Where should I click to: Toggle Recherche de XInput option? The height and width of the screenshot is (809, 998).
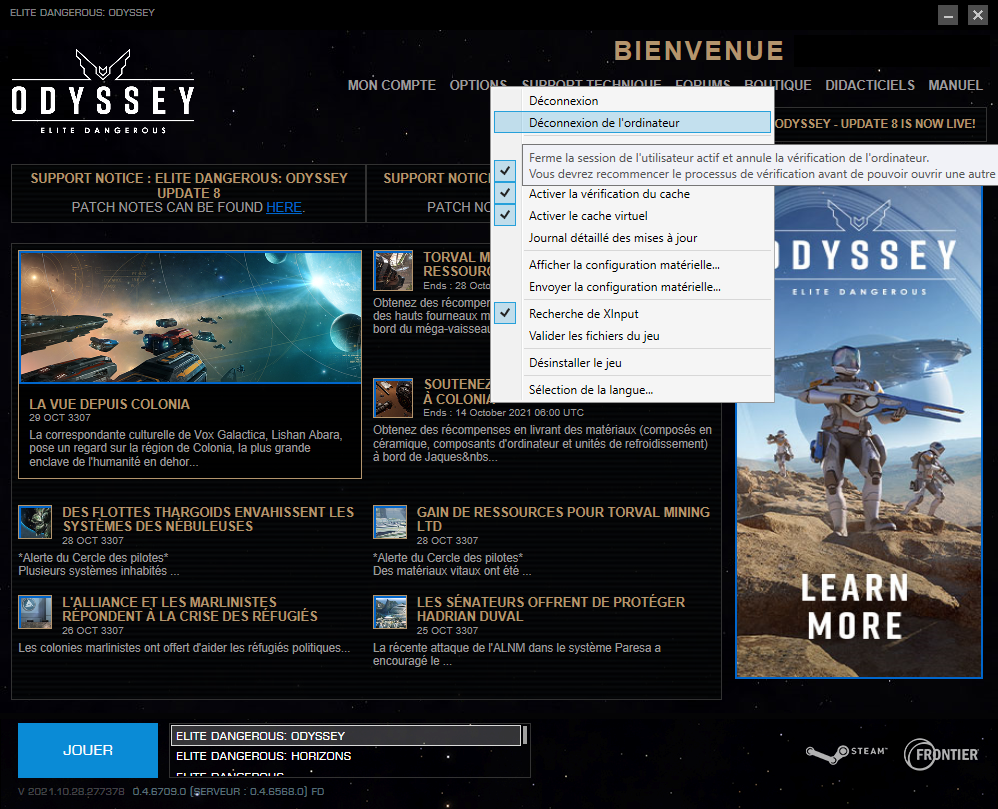click(633, 314)
